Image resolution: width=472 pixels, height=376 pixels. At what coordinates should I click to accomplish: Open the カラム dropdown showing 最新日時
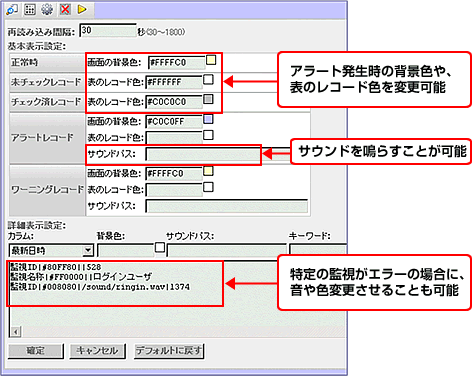click(51, 250)
